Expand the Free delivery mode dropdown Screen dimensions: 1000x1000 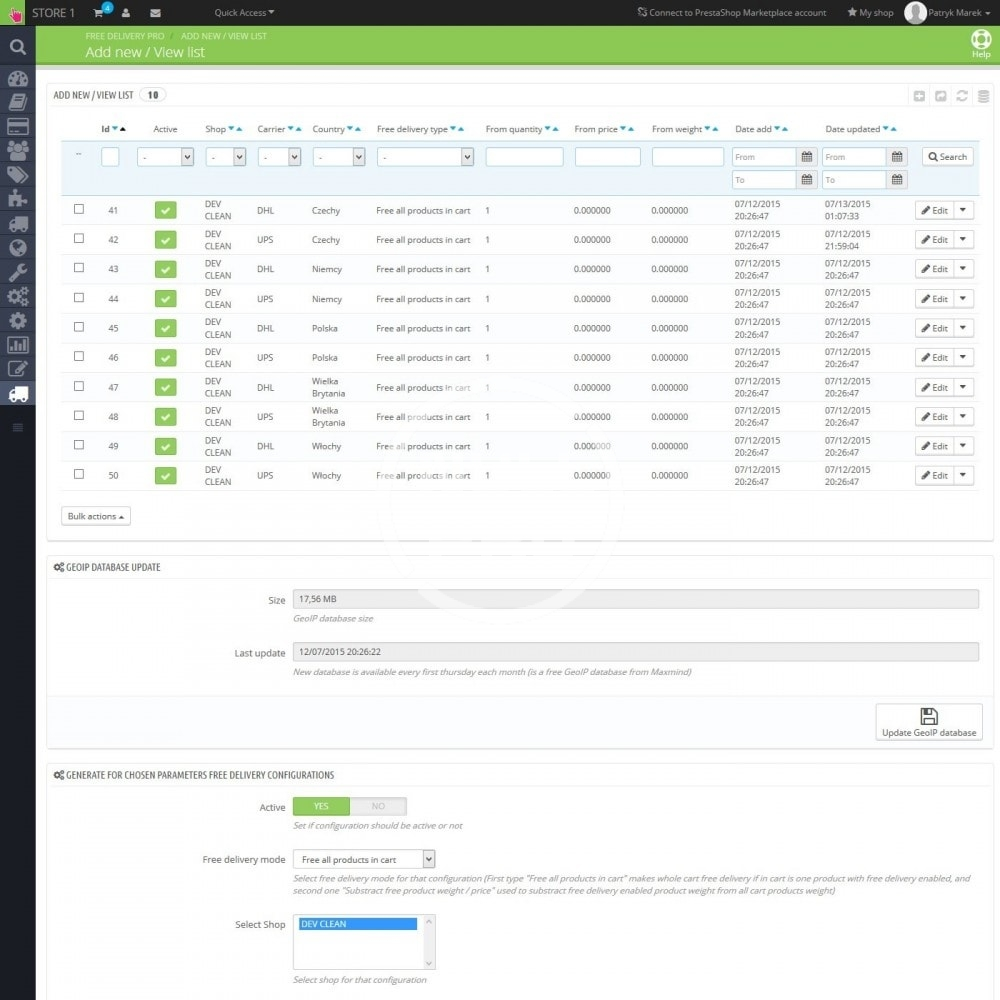pyautogui.click(x=364, y=859)
